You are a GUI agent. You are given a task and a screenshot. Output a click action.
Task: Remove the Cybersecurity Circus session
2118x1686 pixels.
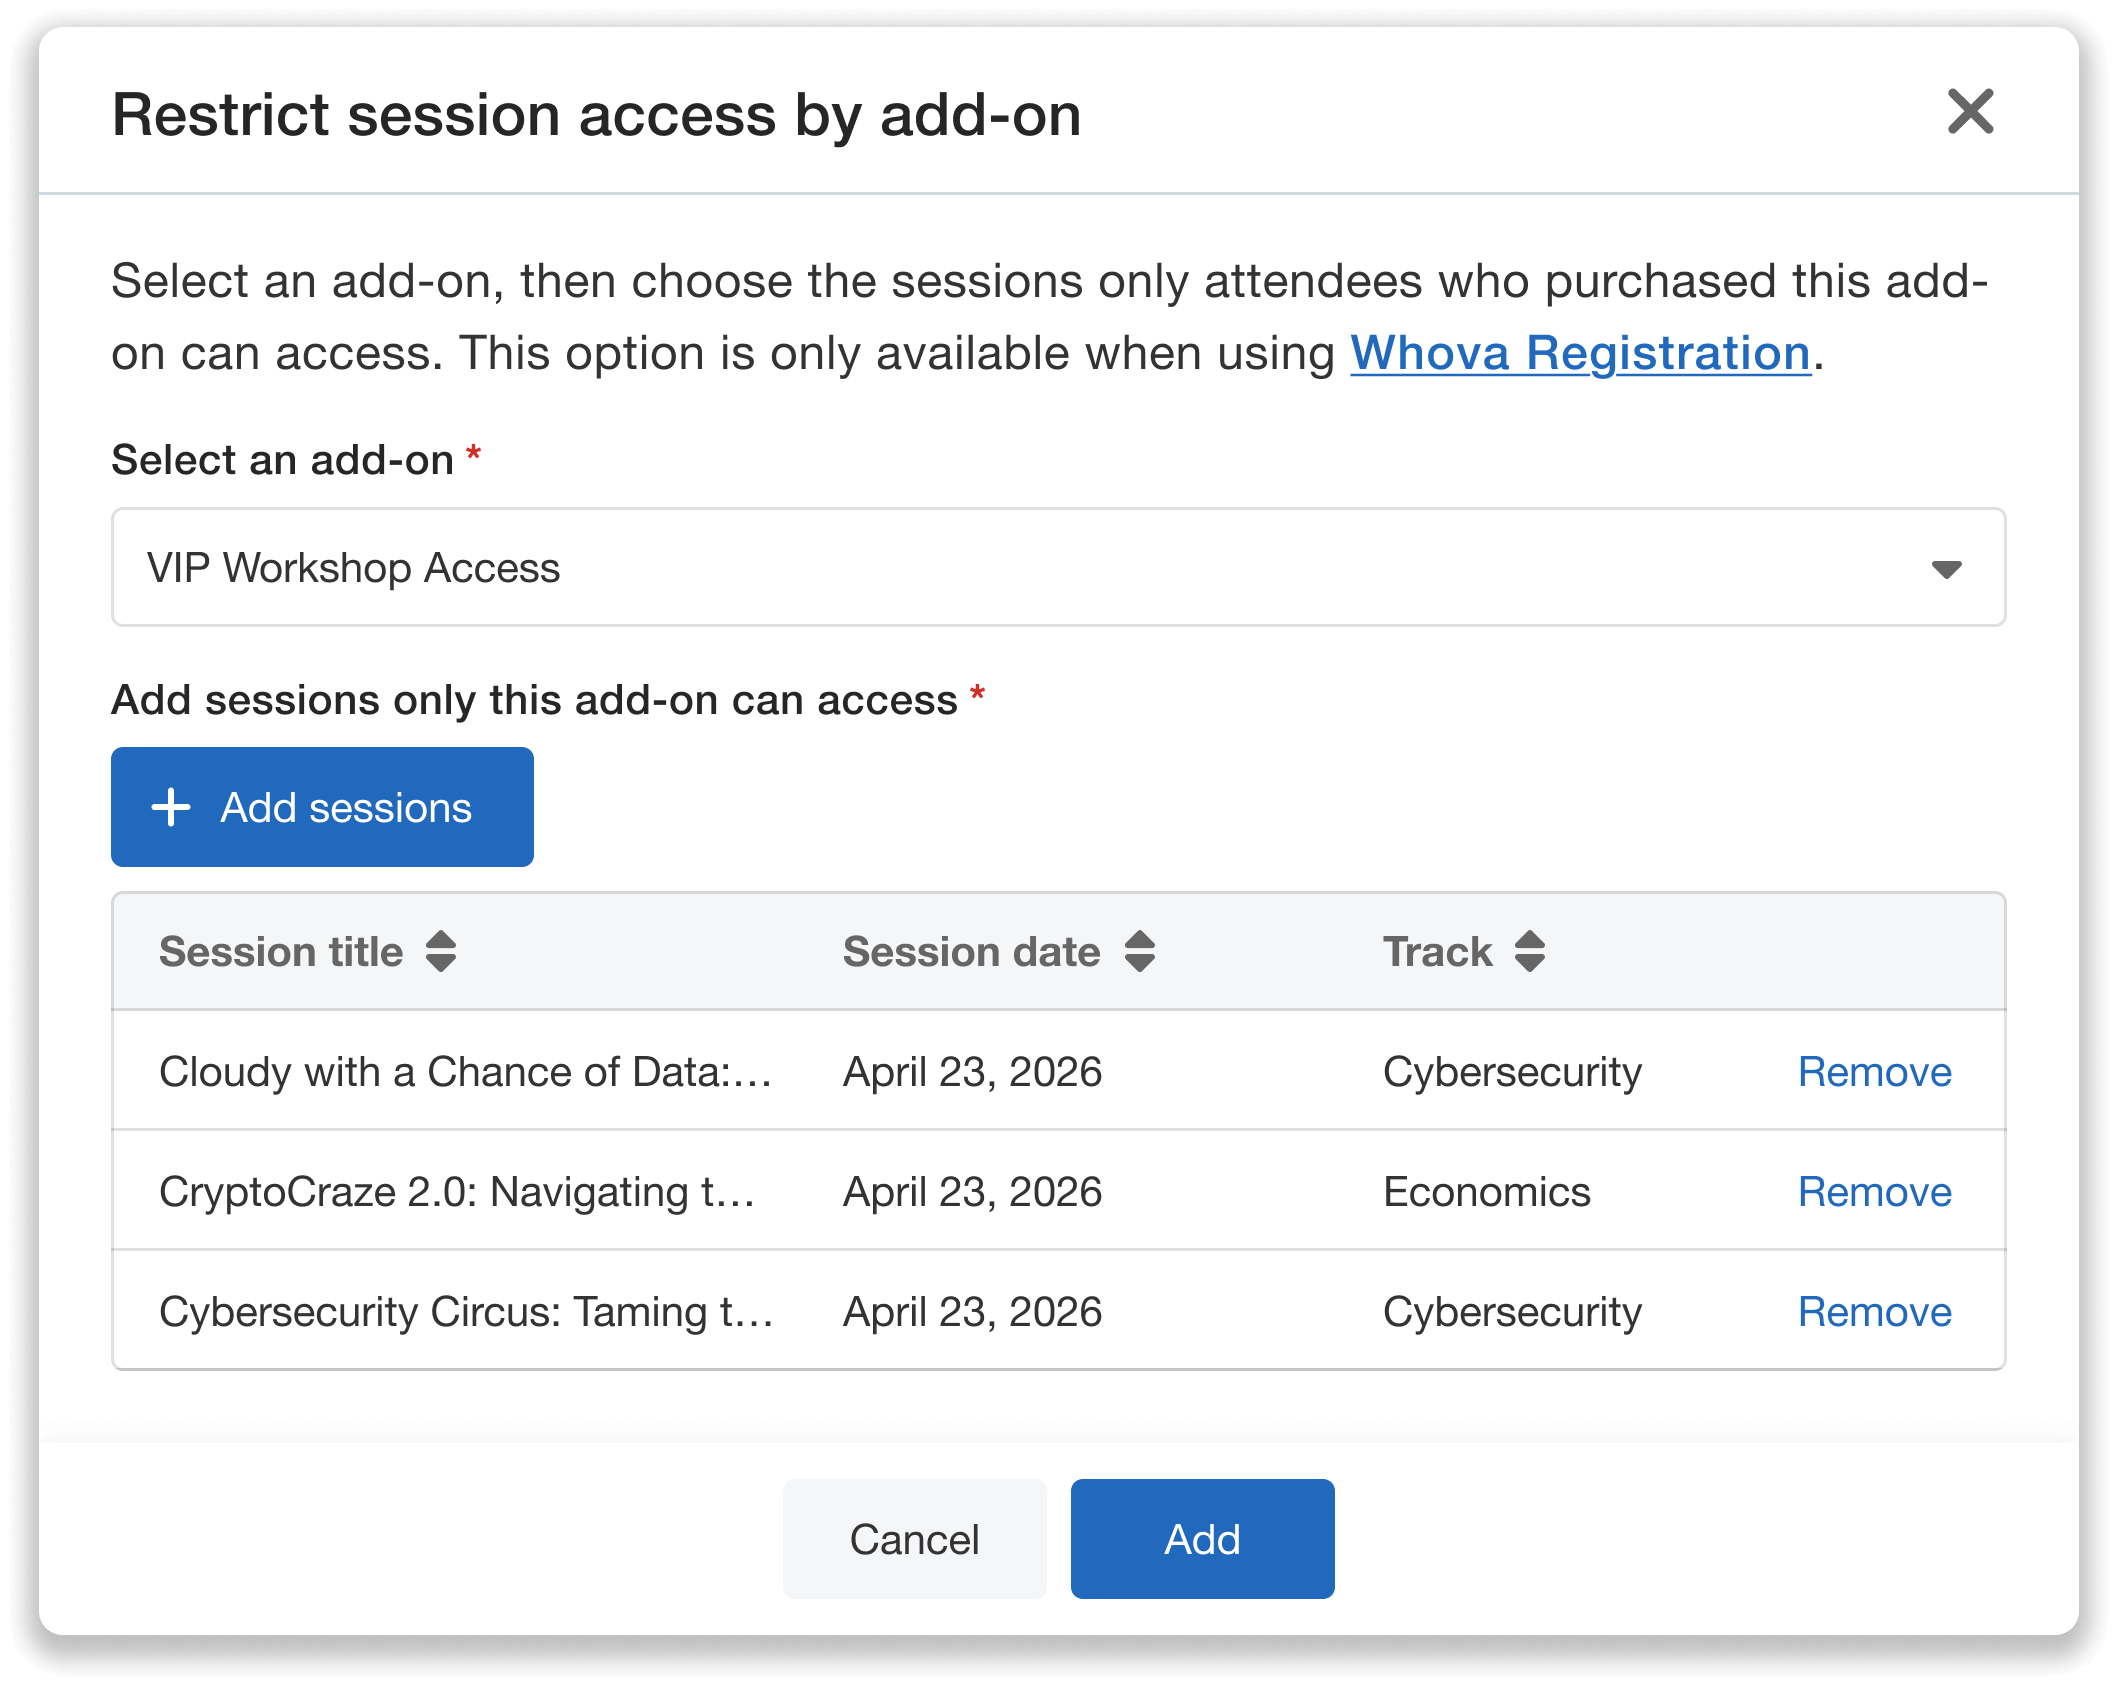coord(1875,1311)
